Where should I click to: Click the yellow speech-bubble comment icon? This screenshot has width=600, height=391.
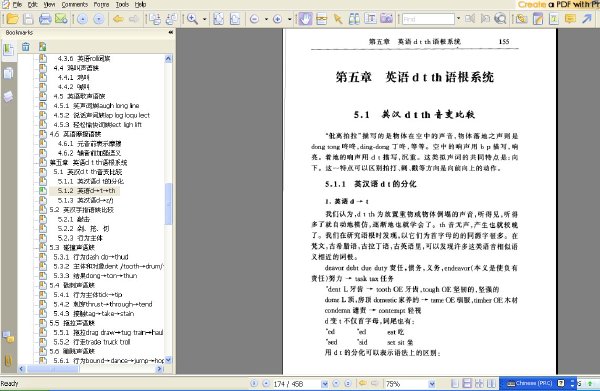click(x=571, y=19)
